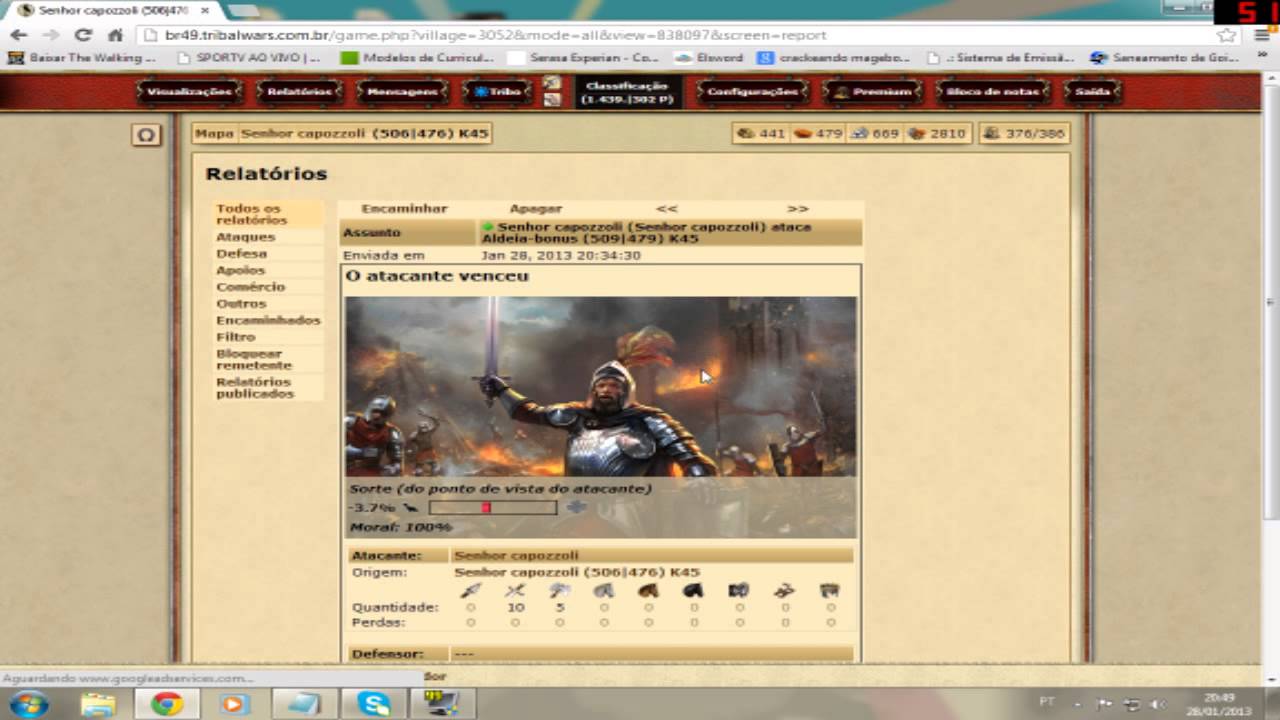Select the Ataques reports category
This screenshot has height=720, width=1280.
pyautogui.click(x=245, y=237)
